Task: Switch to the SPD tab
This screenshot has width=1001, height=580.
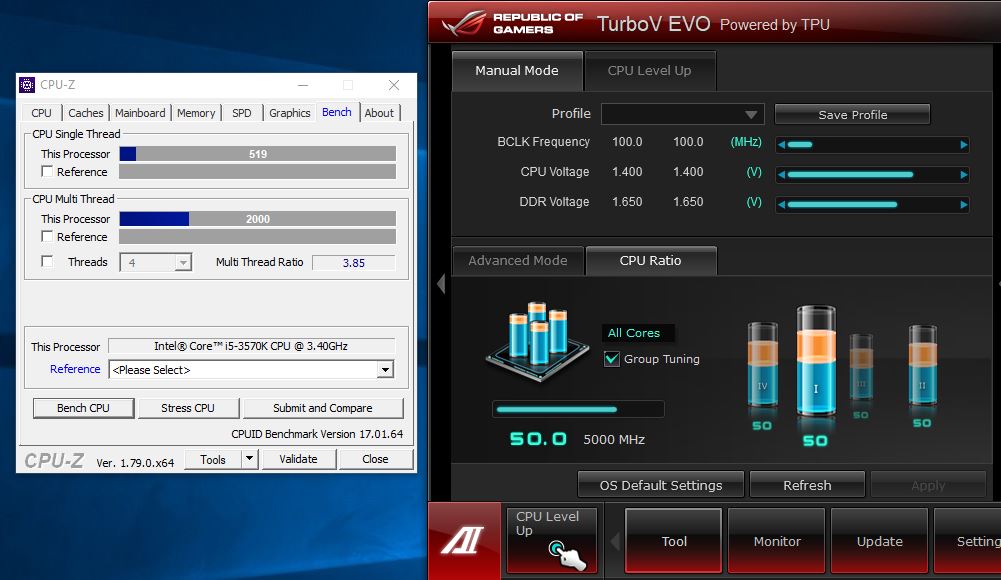Action: (241, 113)
